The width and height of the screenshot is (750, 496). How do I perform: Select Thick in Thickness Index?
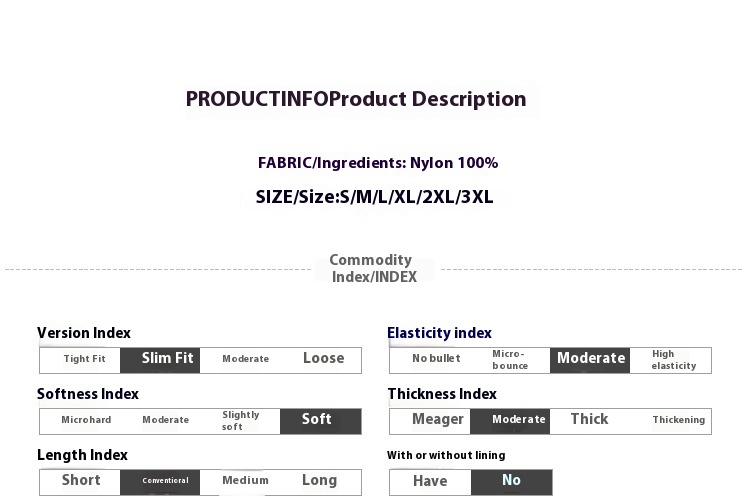tap(589, 419)
